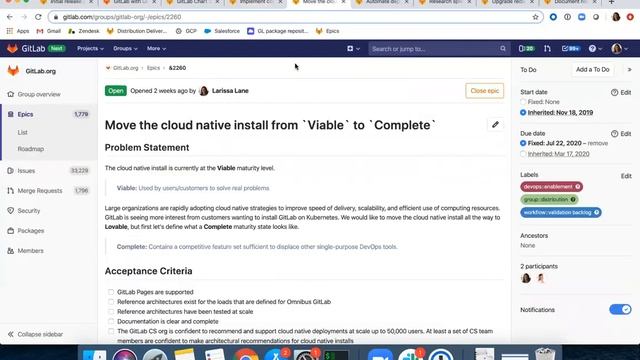
Task: Remove the group::distribution label
Action: (573, 200)
